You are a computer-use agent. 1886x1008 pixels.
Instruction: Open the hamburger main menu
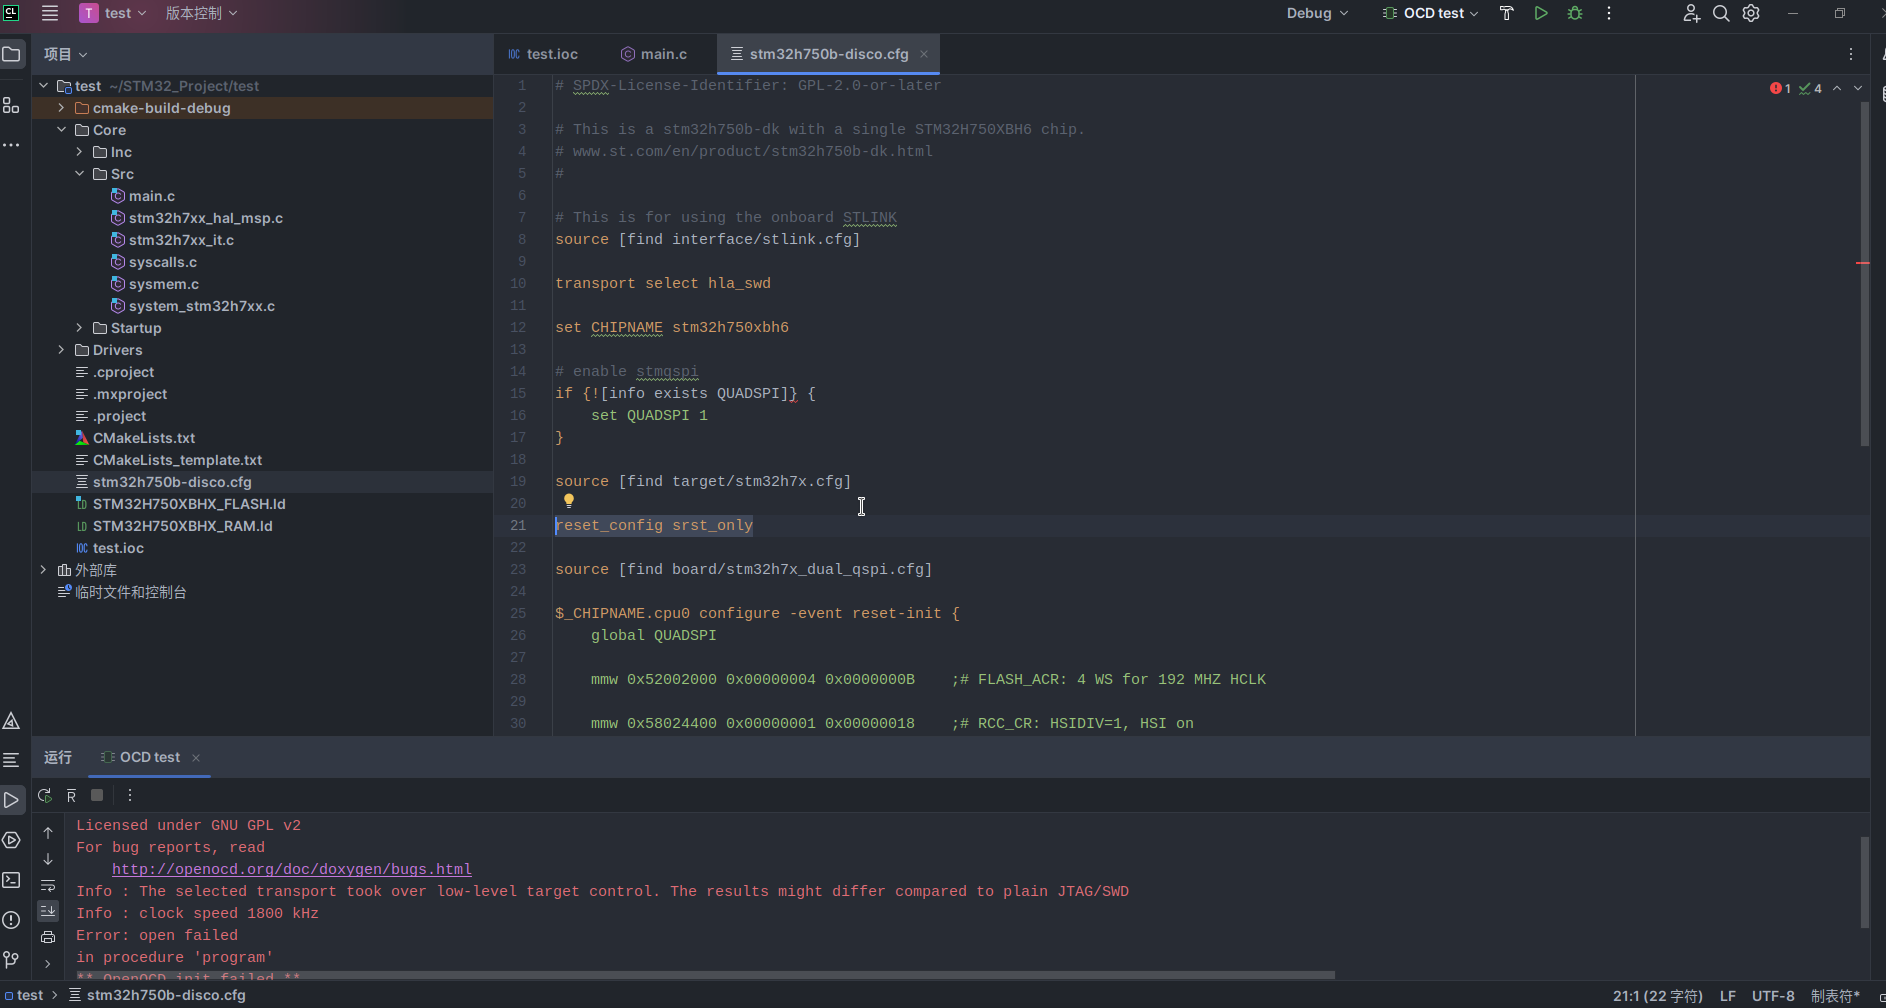[50, 13]
